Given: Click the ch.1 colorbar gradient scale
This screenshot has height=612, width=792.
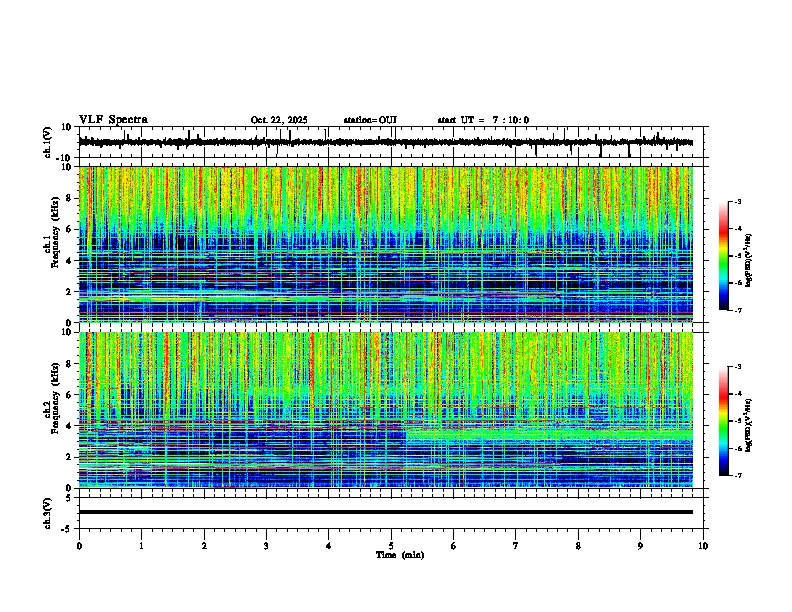Looking at the screenshot, I should (723, 256).
